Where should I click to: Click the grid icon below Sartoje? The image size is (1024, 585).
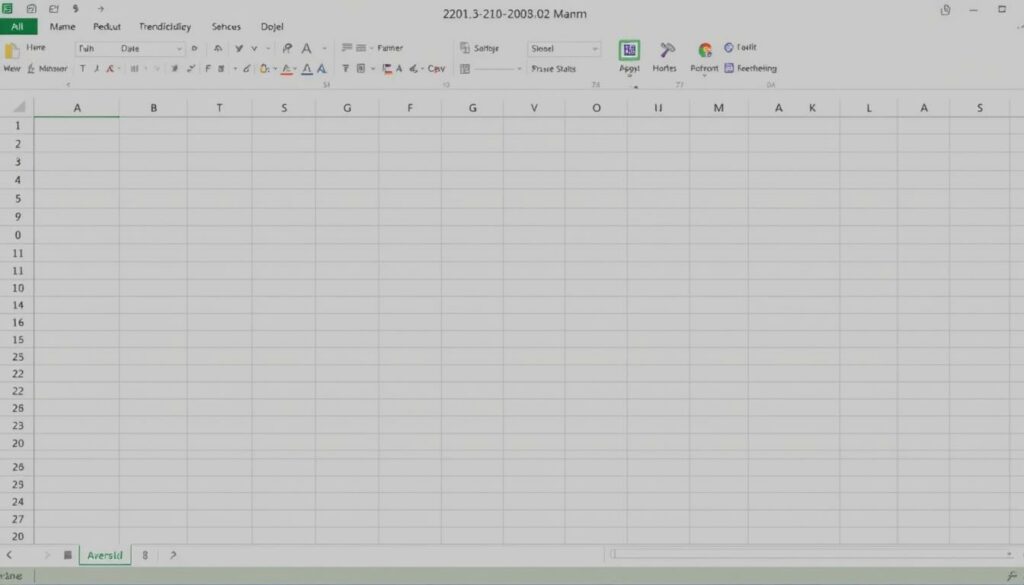(x=465, y=69)
